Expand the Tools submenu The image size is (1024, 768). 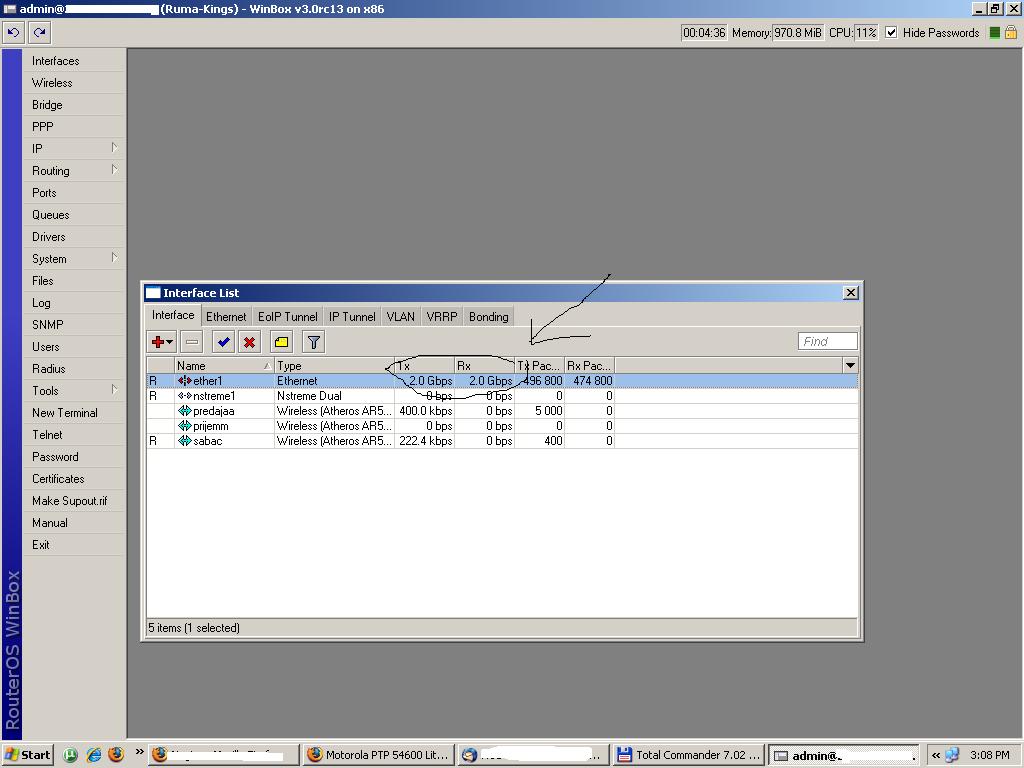point(114,389)
